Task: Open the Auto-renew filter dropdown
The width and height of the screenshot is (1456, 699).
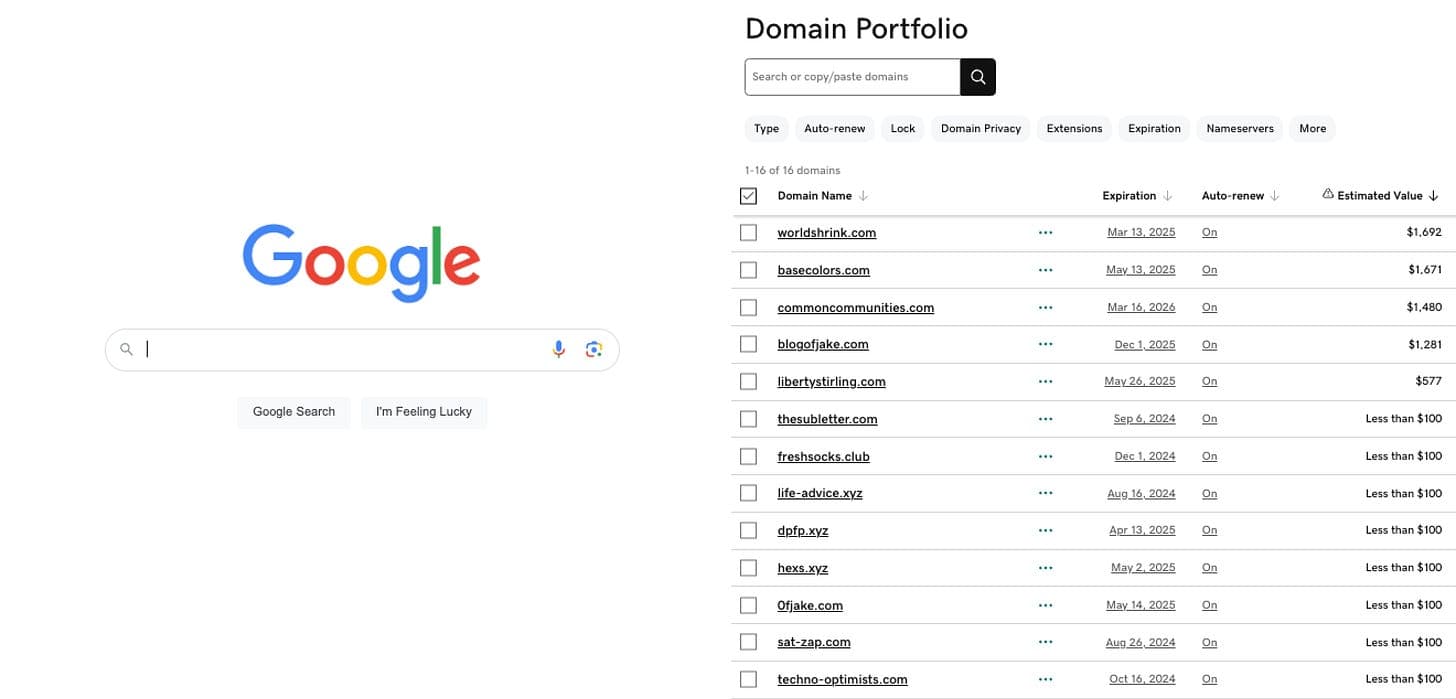Action: [834, 128]
